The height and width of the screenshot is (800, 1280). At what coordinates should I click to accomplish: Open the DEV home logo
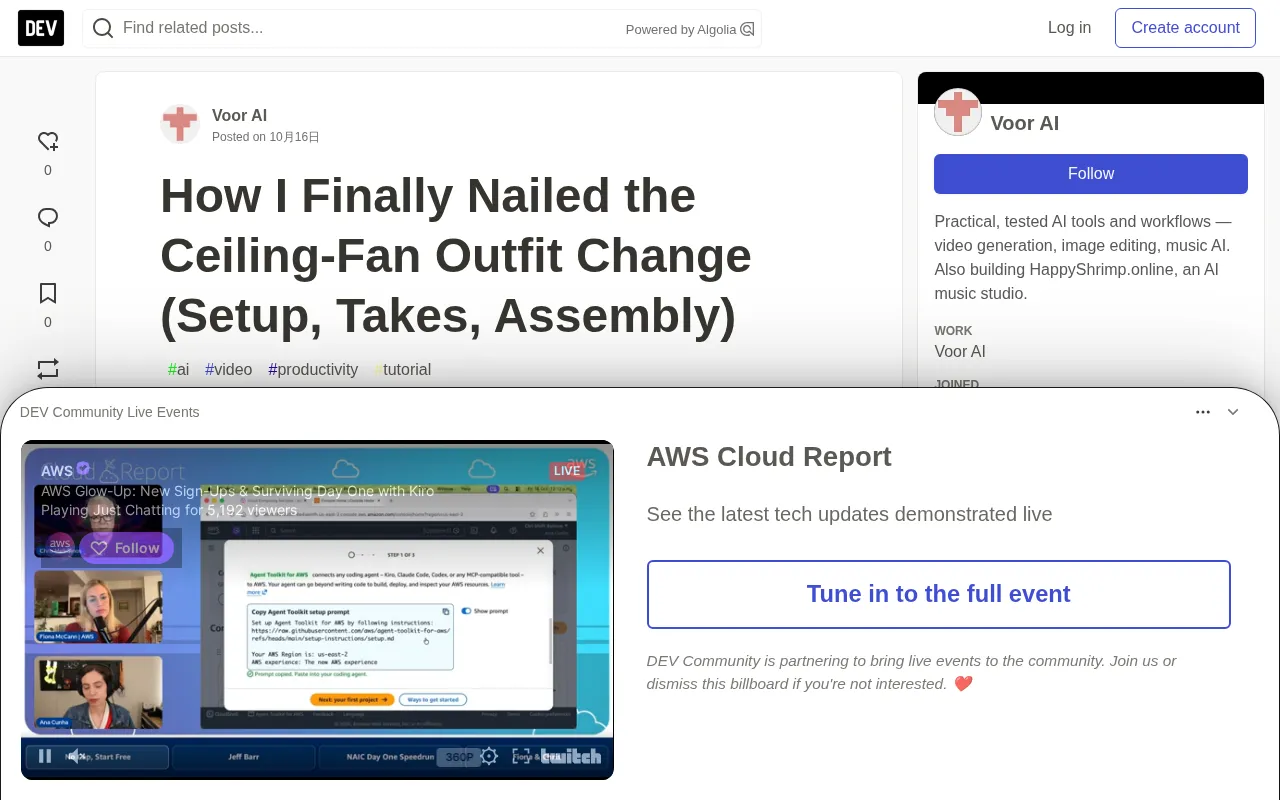click(x=41, y=28)
